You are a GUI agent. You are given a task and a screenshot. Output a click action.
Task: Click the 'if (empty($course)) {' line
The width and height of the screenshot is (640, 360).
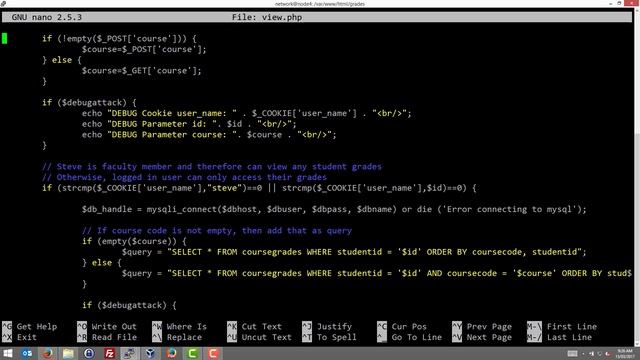134,241
